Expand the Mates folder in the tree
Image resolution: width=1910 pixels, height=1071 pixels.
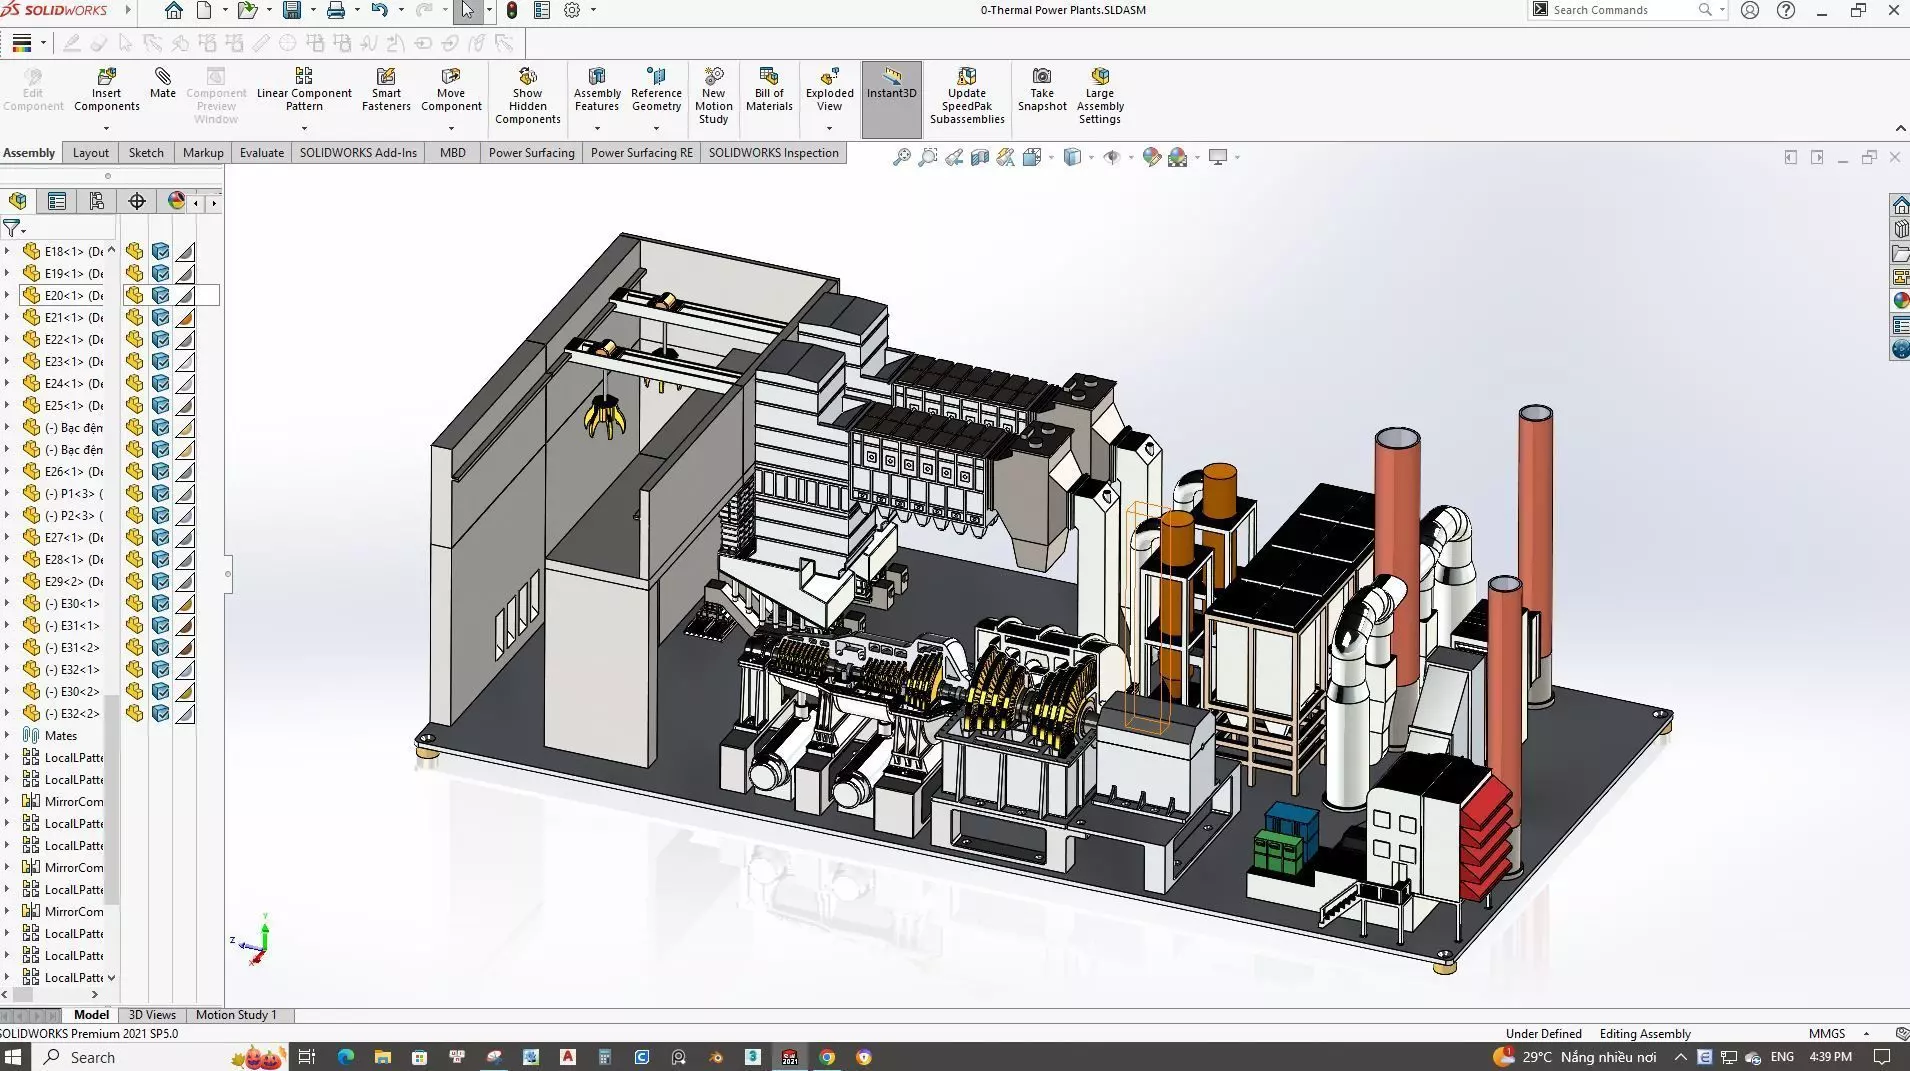pyautogui.click(x=7, y=735)
